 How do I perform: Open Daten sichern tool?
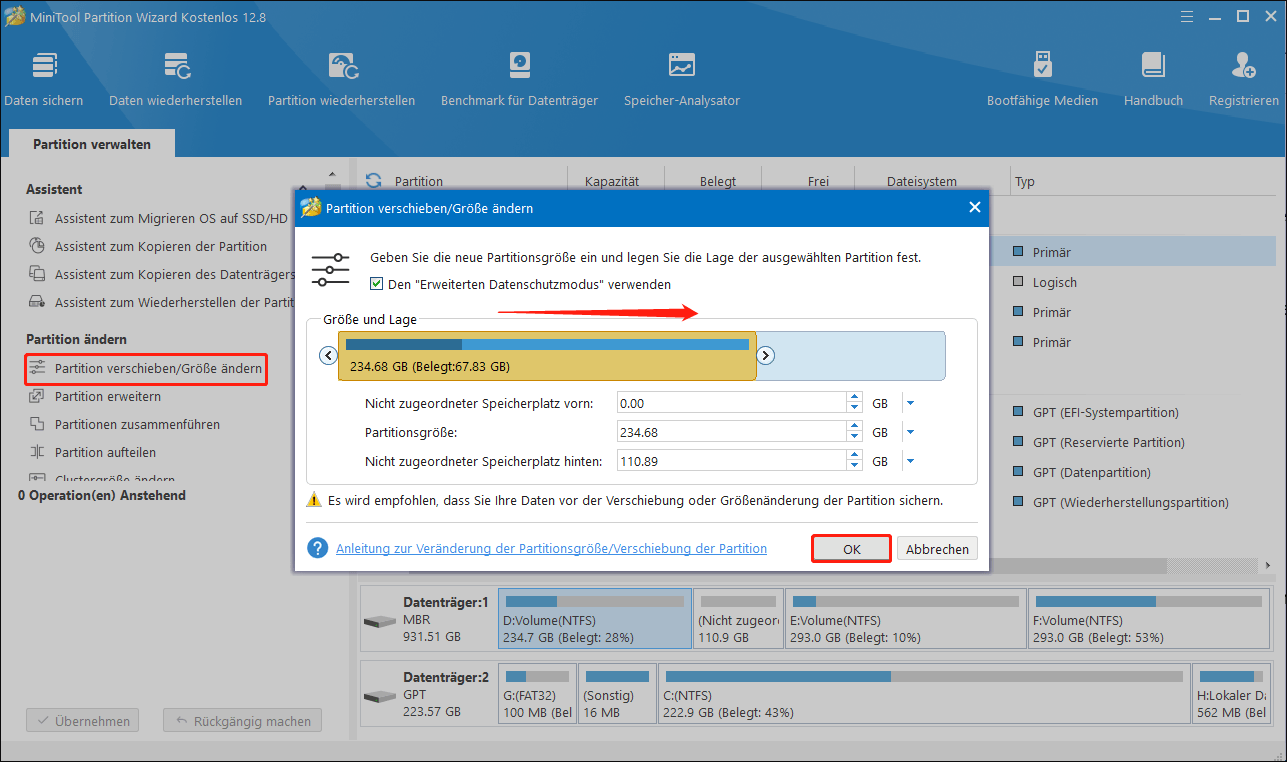pos(44,79)
